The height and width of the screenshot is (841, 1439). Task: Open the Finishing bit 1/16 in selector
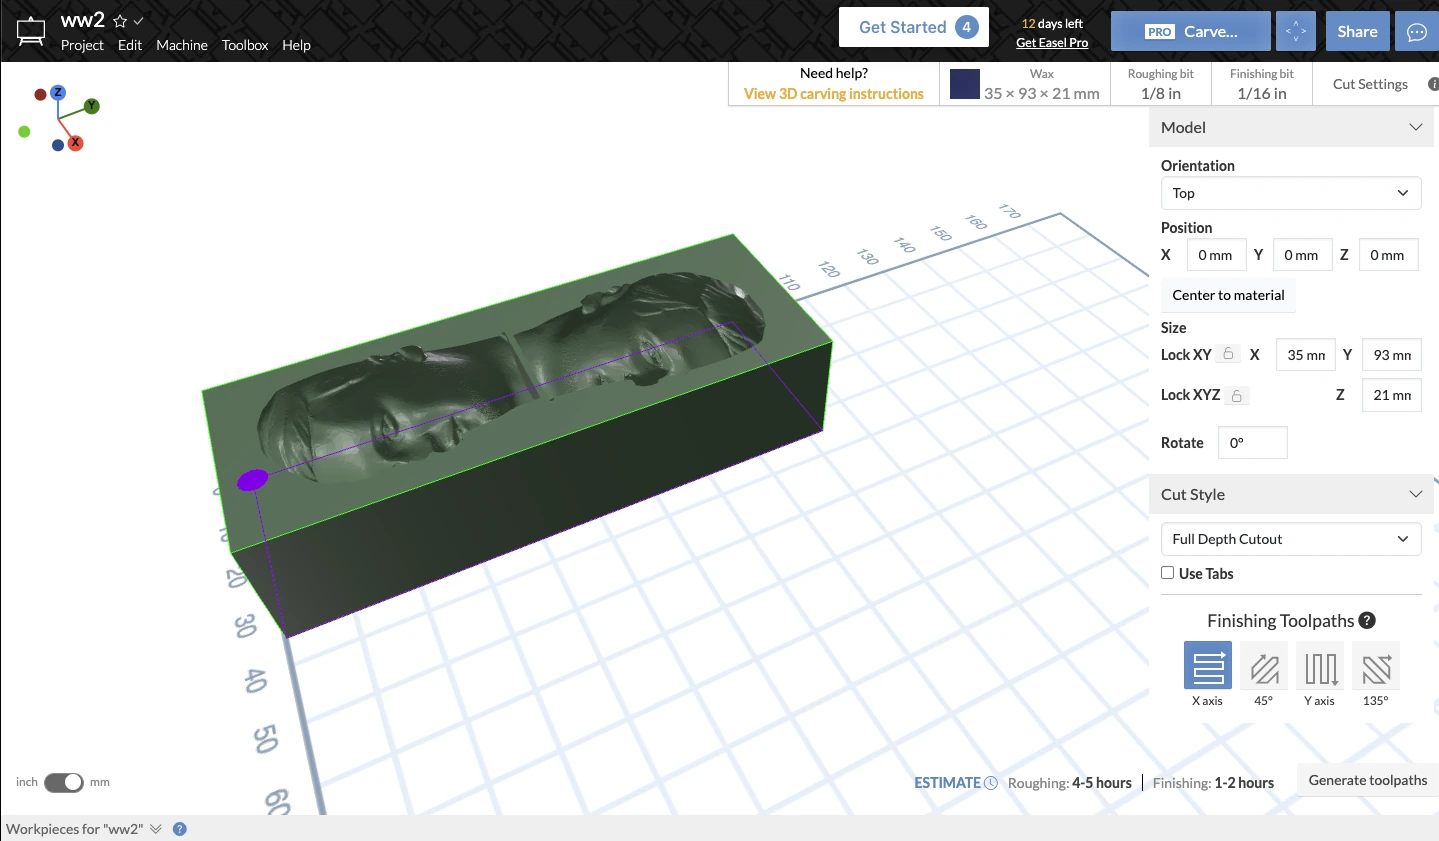pos(1261,84)
